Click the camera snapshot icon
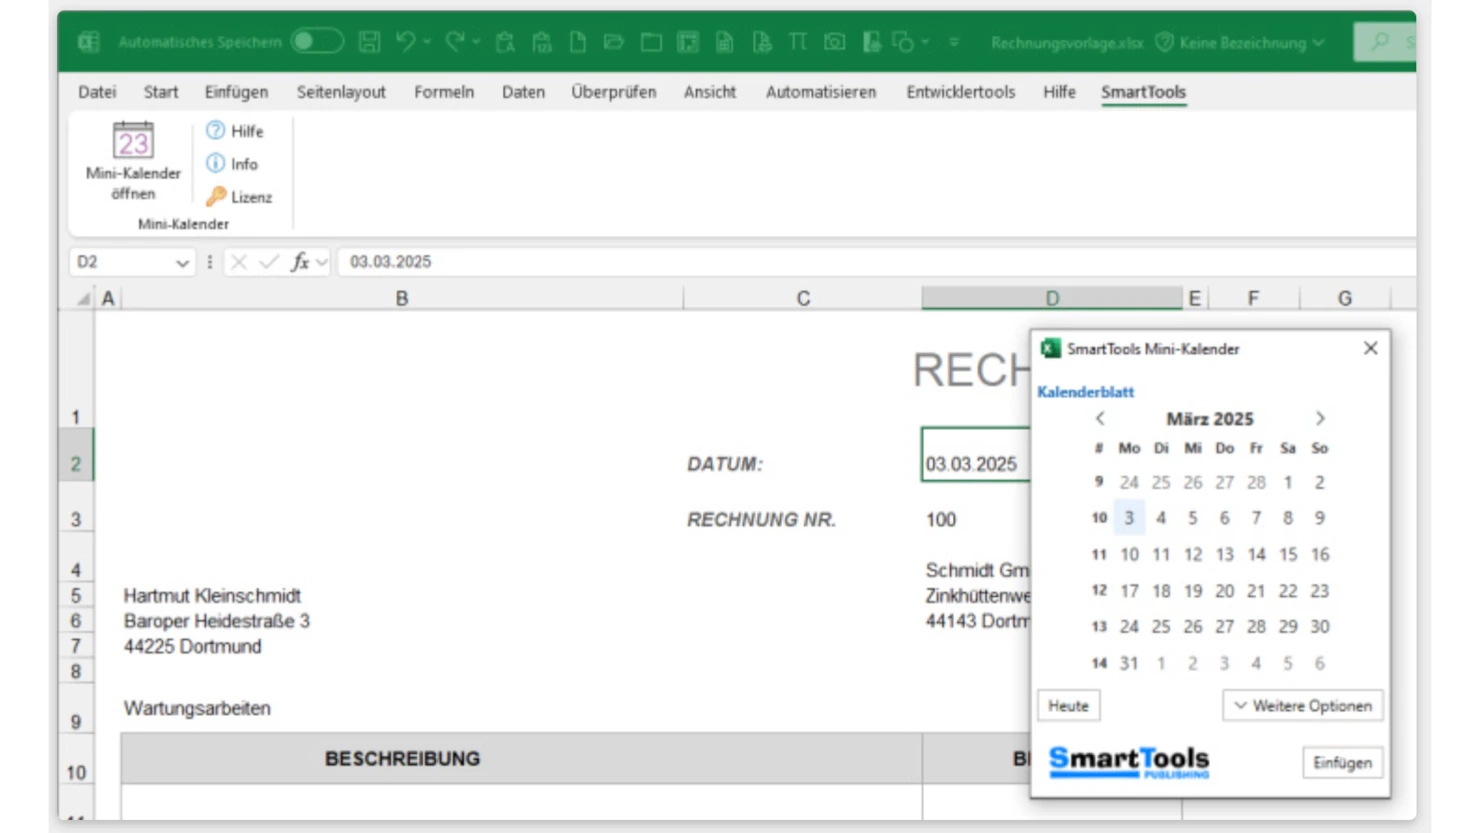1480x833 pixels. coord(835,42)
